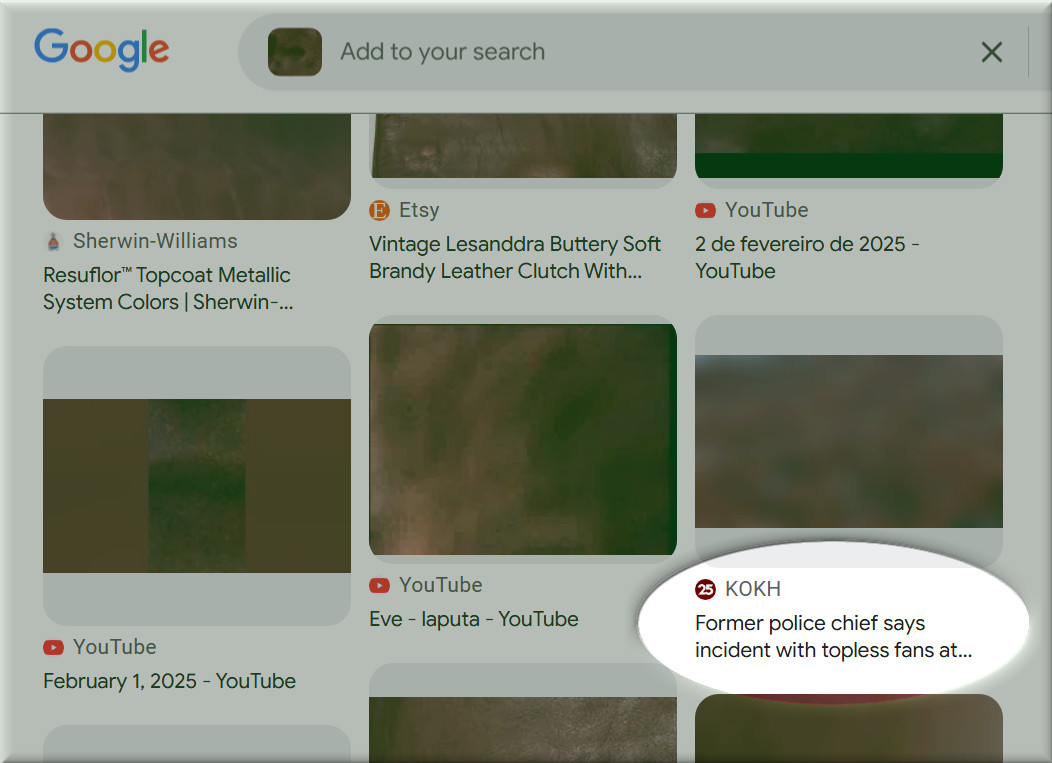Clear search with the X icon

coord(991,52)
